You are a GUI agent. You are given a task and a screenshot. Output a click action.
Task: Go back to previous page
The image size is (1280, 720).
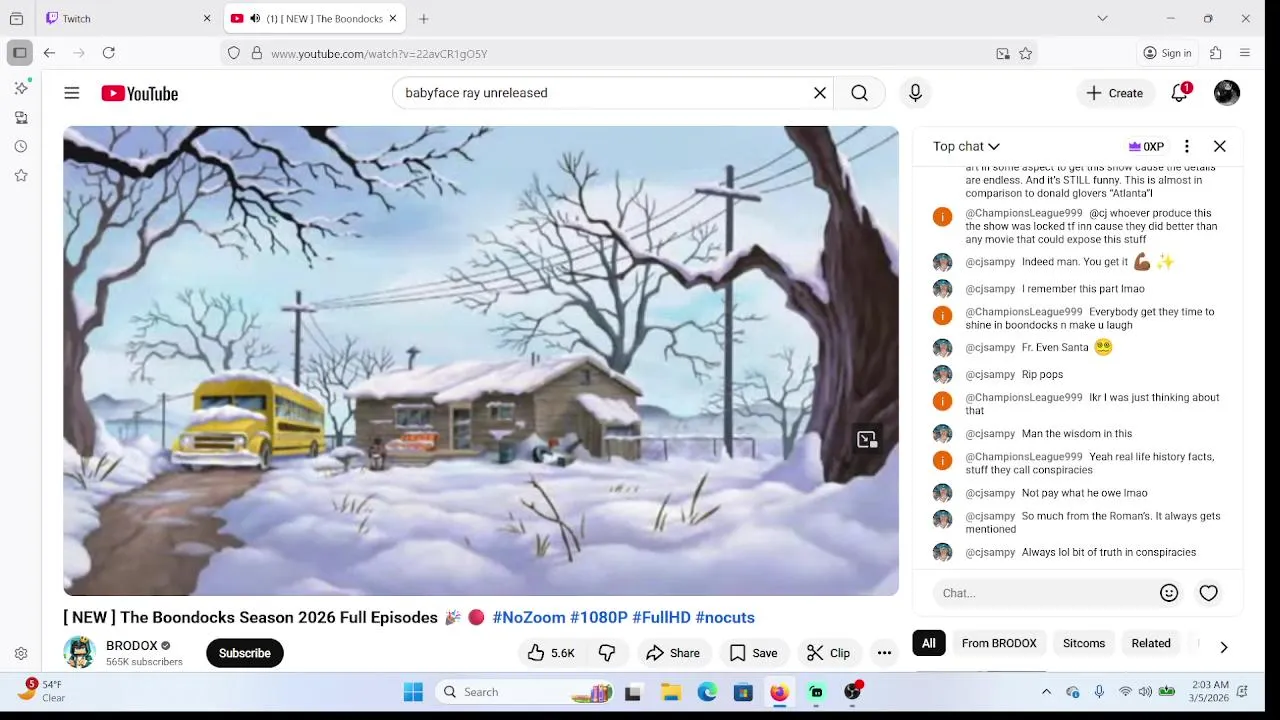pyautogui.click(x=49, y=53)
